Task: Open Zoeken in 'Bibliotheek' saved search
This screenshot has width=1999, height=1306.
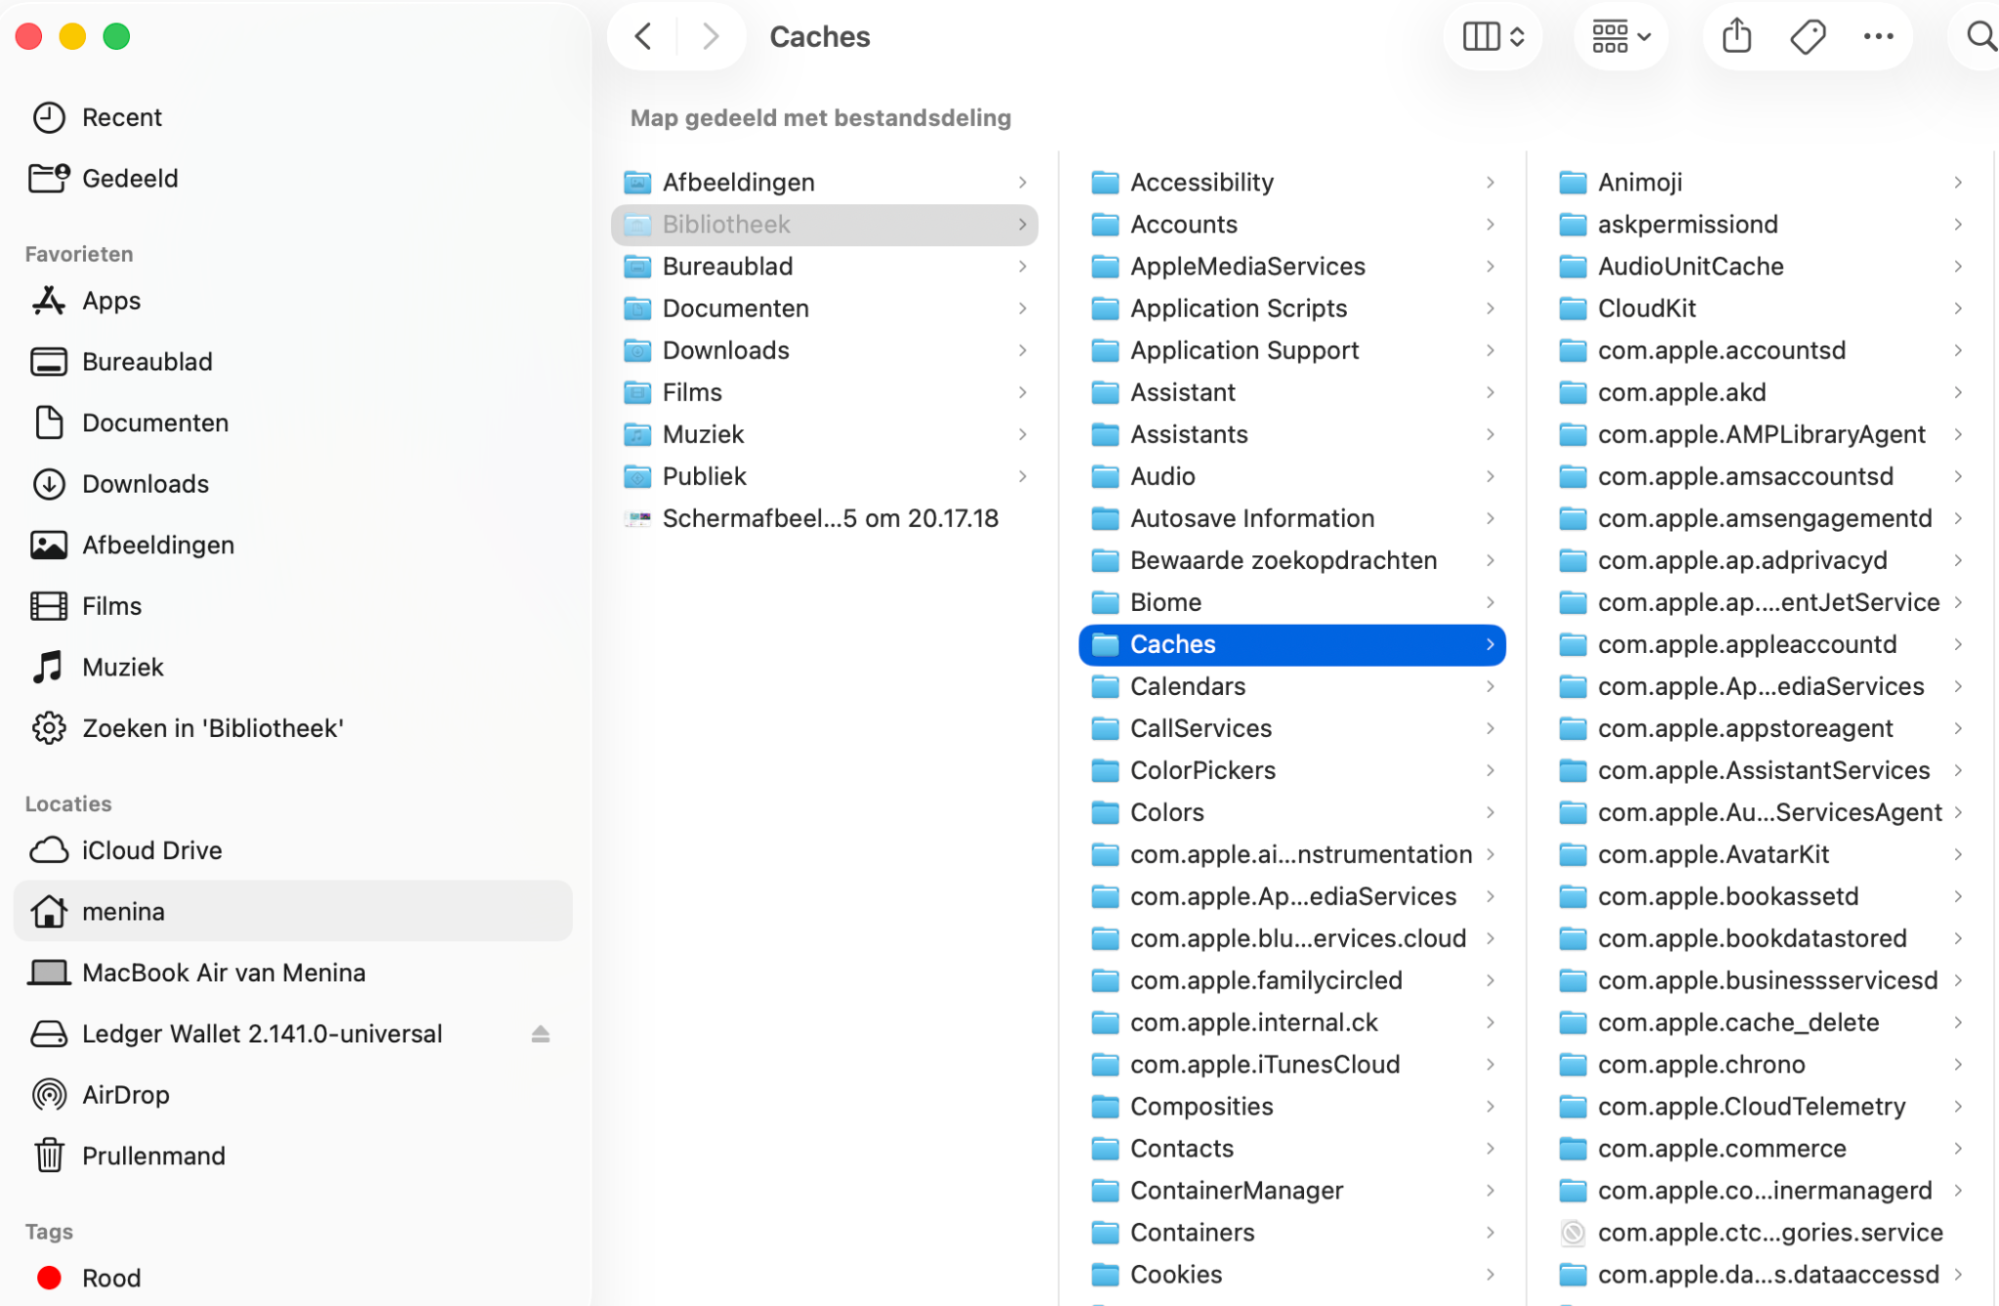Action: [x=212, y=728]
